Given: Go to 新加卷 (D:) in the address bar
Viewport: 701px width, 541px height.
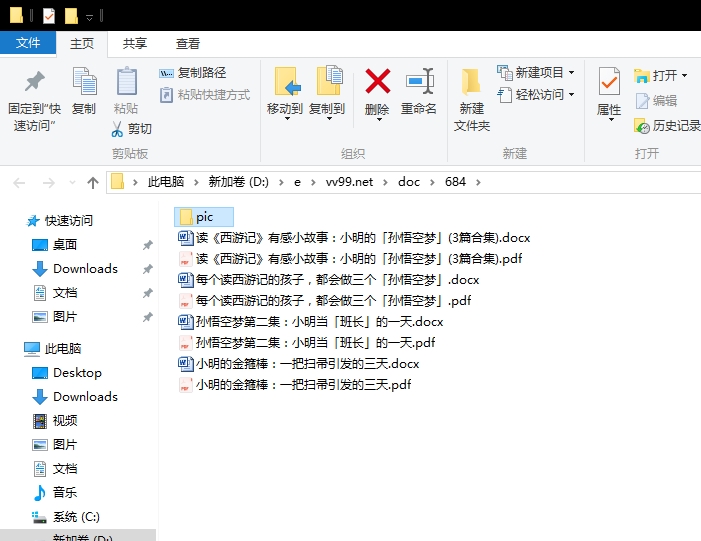Looking at the screenshot, I should click(239, 182).
